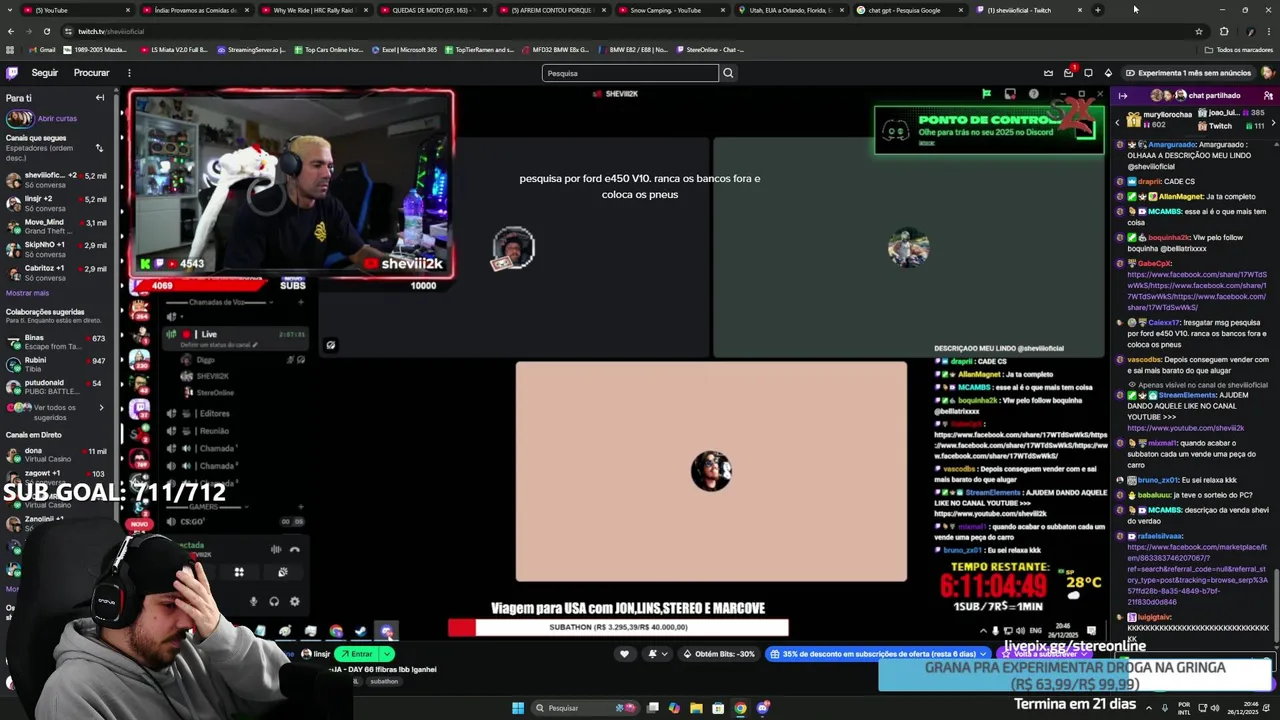1280x720 pixels.
Task: Open the notification options dropdown arrow
Action: [x=664, y=654]
